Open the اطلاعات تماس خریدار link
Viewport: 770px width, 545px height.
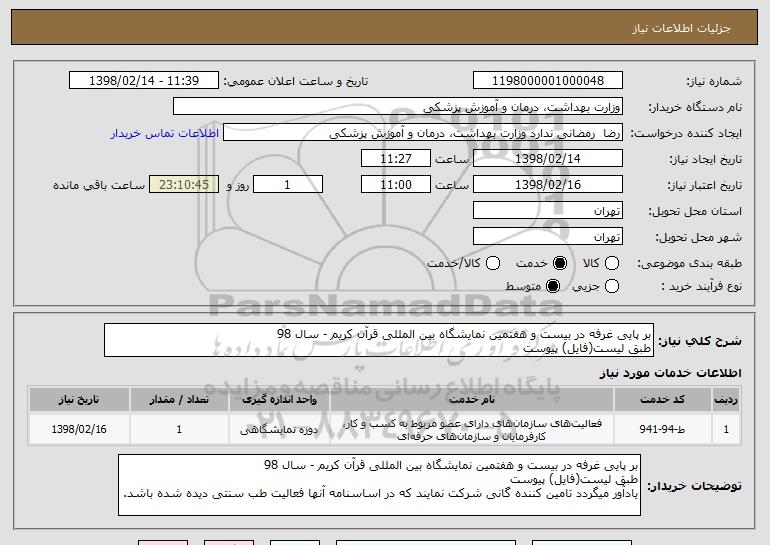(165, 134)
